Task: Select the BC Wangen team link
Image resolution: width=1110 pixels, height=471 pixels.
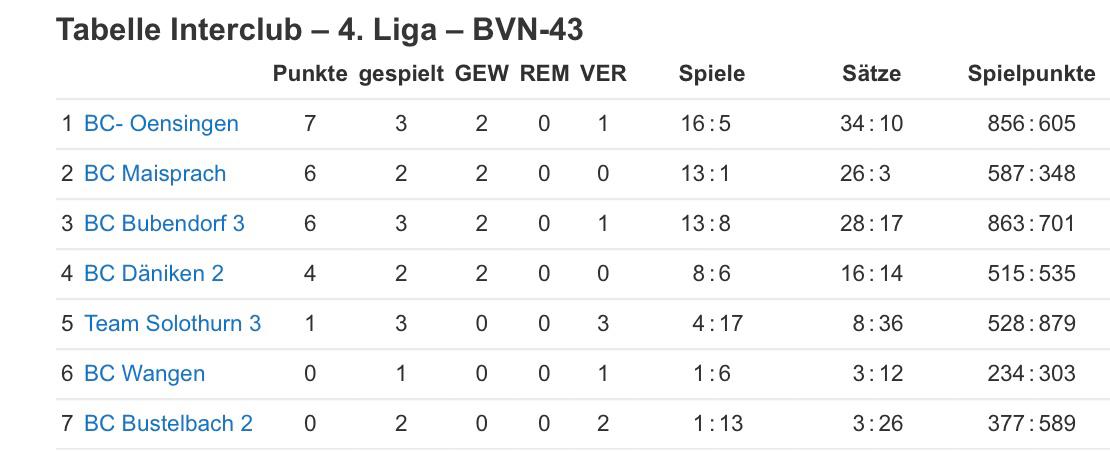Action: [x=144, y=374]
